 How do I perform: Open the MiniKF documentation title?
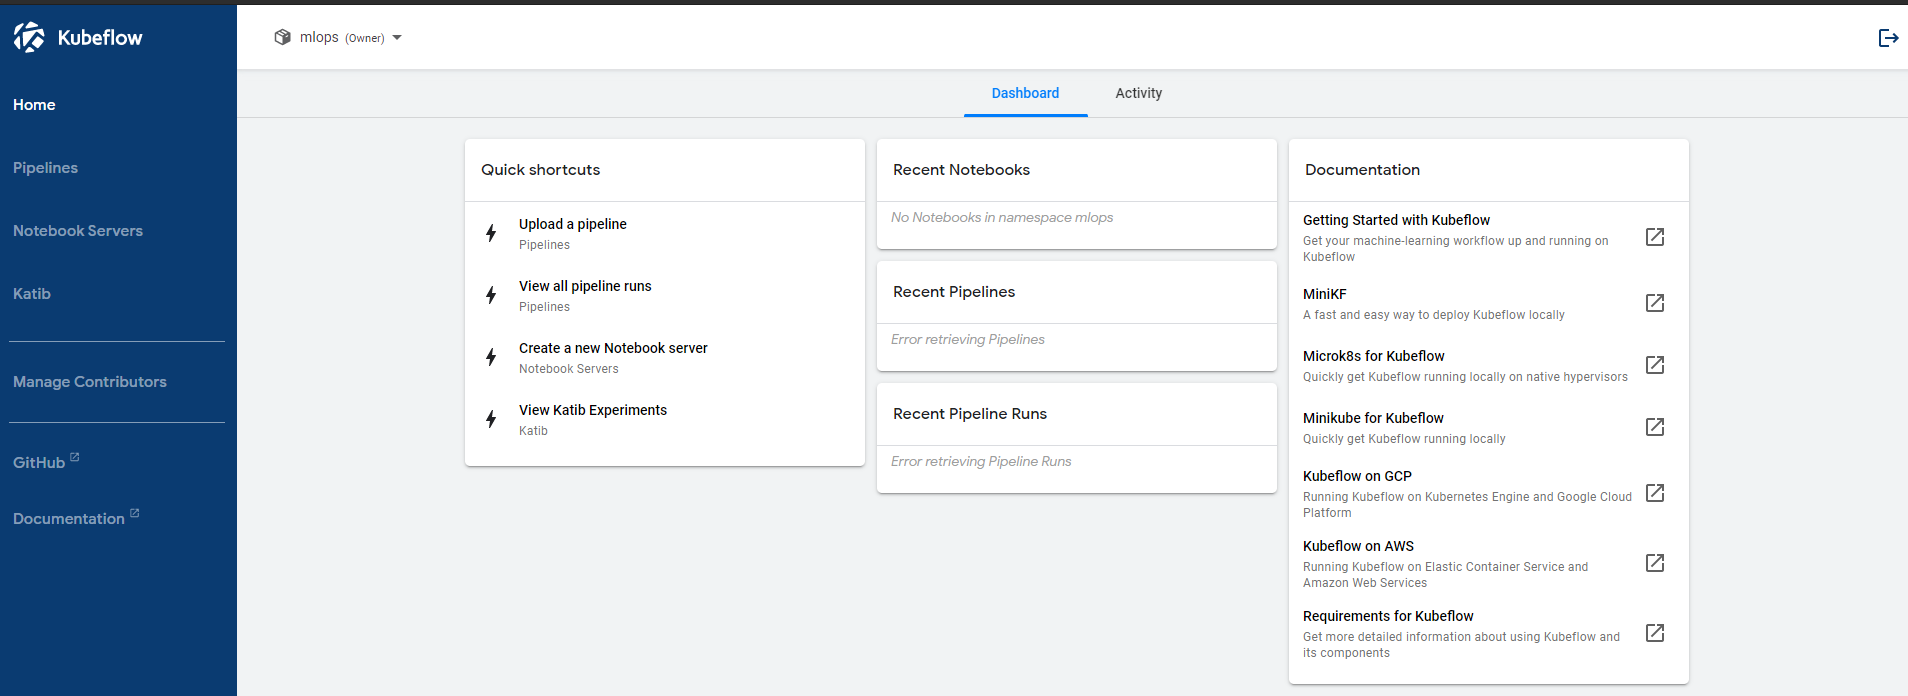pos(1324,294)
